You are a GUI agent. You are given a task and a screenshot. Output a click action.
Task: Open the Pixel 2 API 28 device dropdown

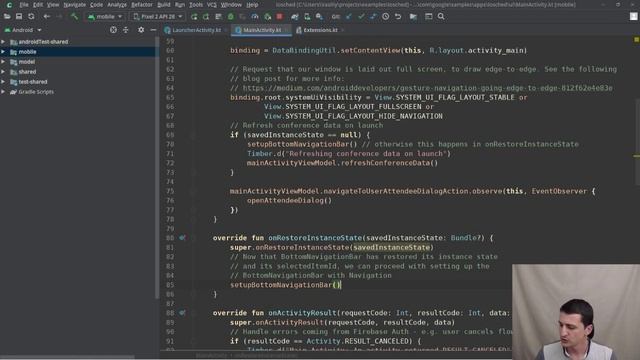(158, 17)
